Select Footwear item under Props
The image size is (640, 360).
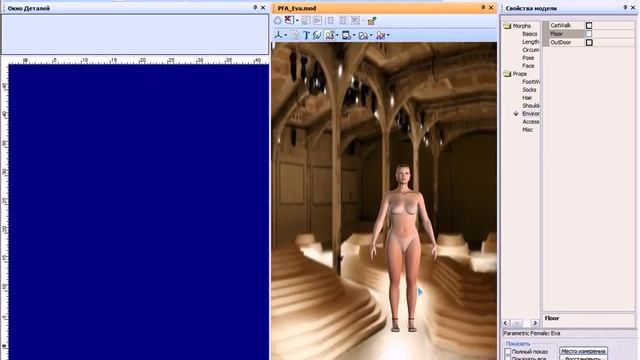point(531,82)
